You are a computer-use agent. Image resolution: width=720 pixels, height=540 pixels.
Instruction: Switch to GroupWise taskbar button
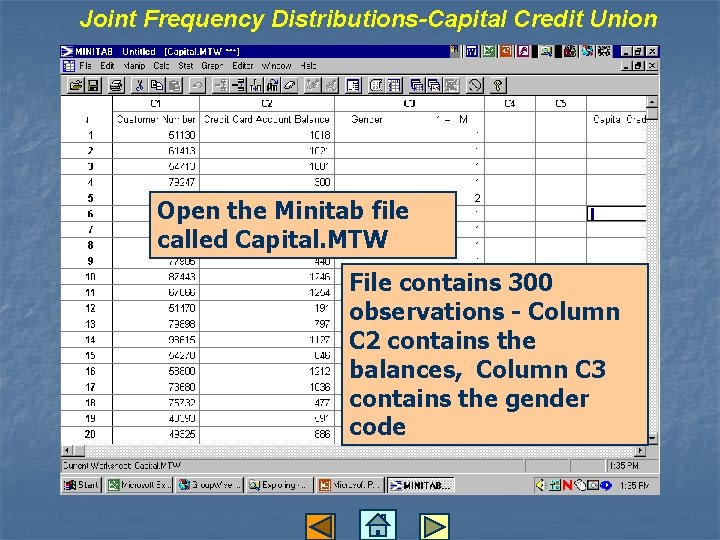pos(210,485)
